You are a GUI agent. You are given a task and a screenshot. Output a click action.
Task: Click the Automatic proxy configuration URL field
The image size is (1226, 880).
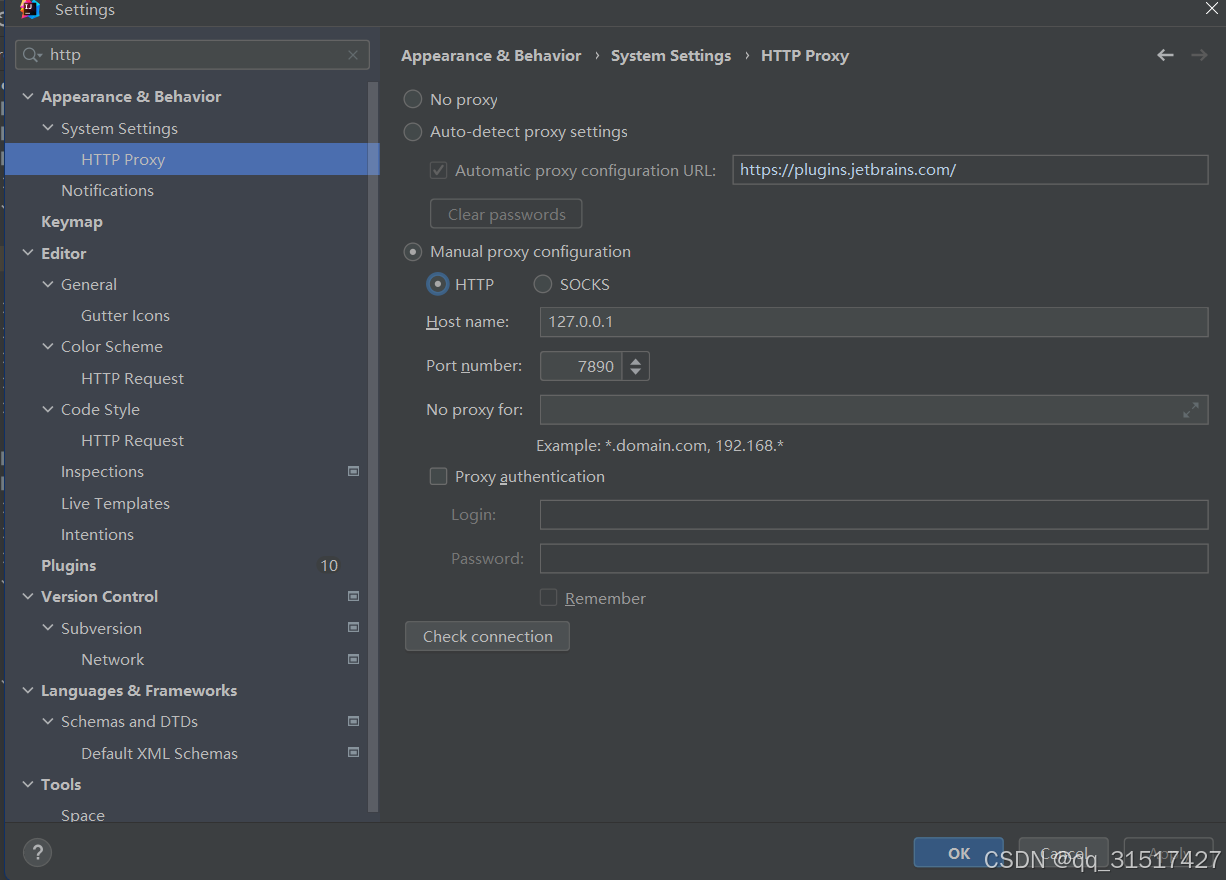coord(970,170)
